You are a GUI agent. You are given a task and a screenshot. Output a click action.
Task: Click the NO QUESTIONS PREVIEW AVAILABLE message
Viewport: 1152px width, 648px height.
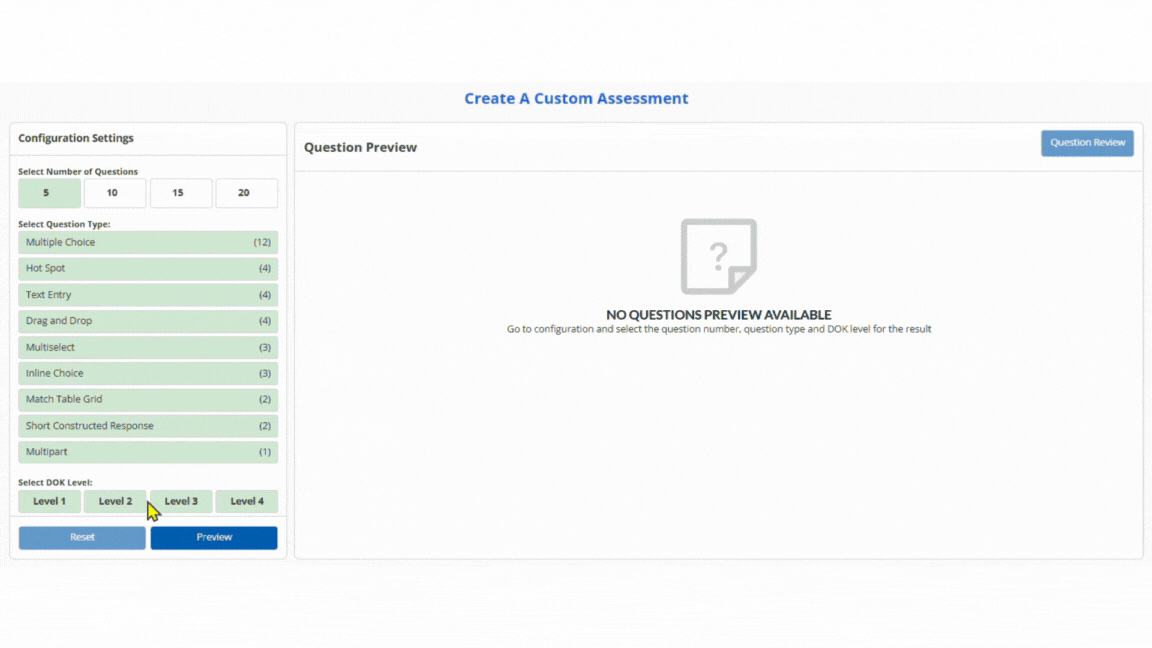[719, 314]
